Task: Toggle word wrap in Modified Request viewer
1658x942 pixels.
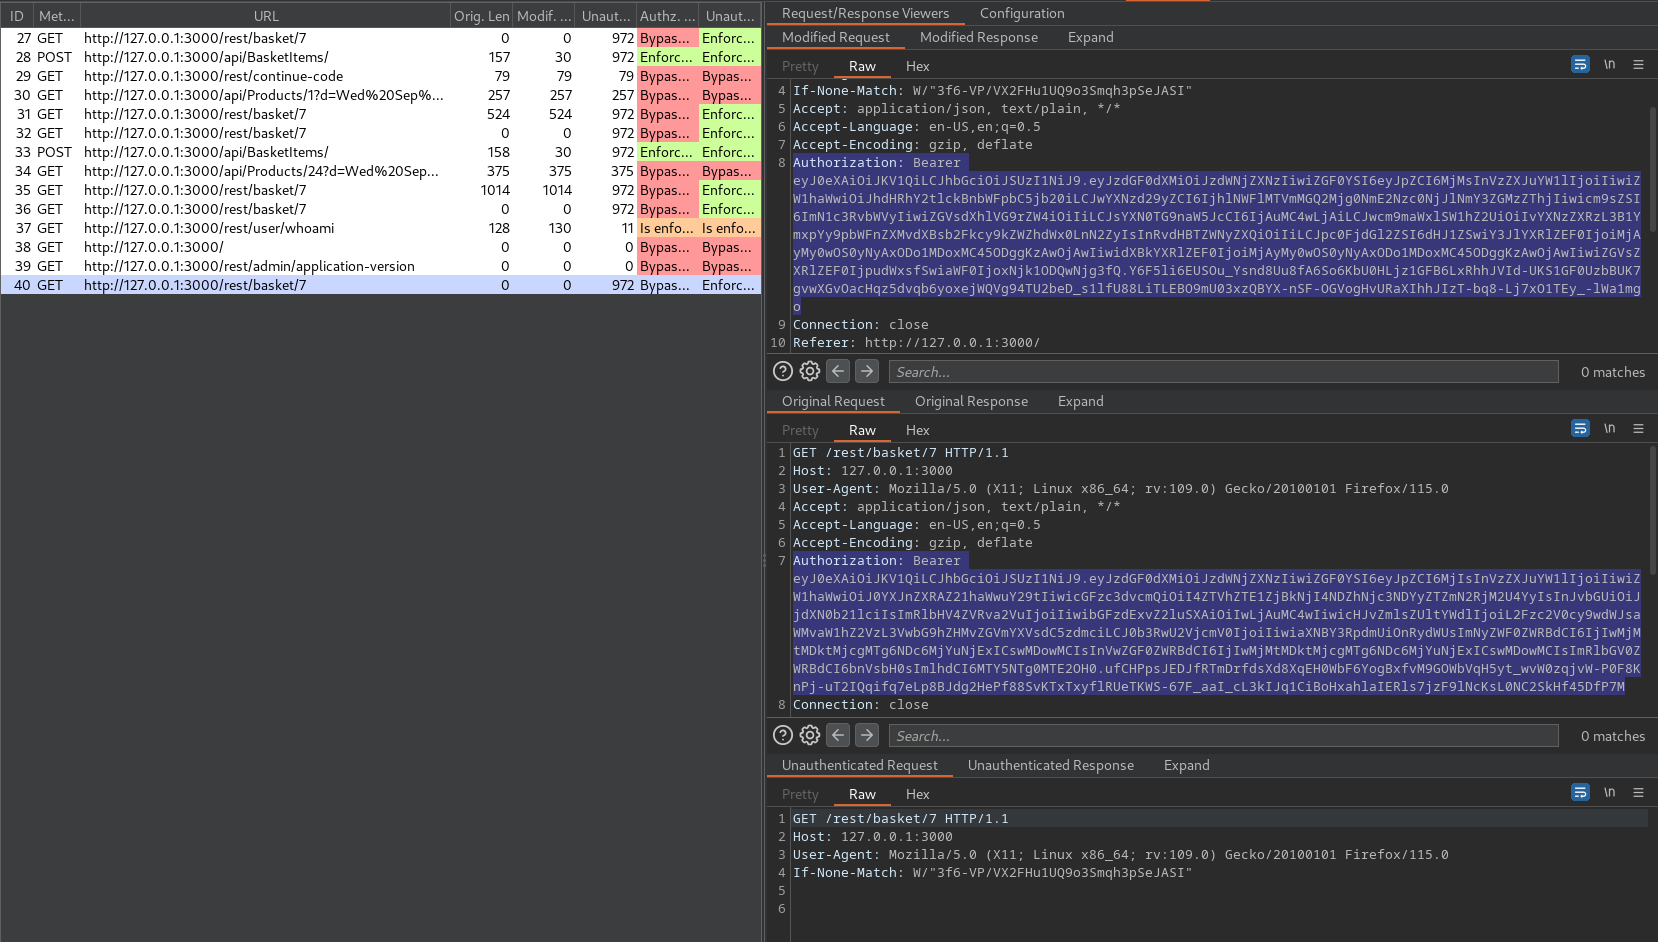Action: coord(1580,65)
